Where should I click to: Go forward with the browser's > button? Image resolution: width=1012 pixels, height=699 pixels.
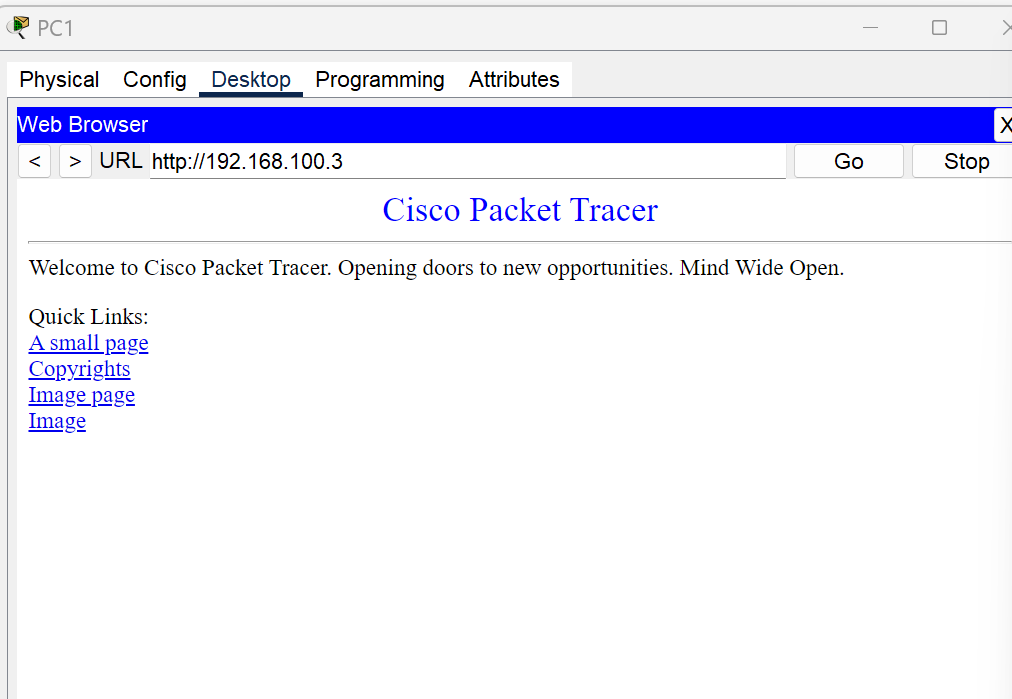pos(75,161)
